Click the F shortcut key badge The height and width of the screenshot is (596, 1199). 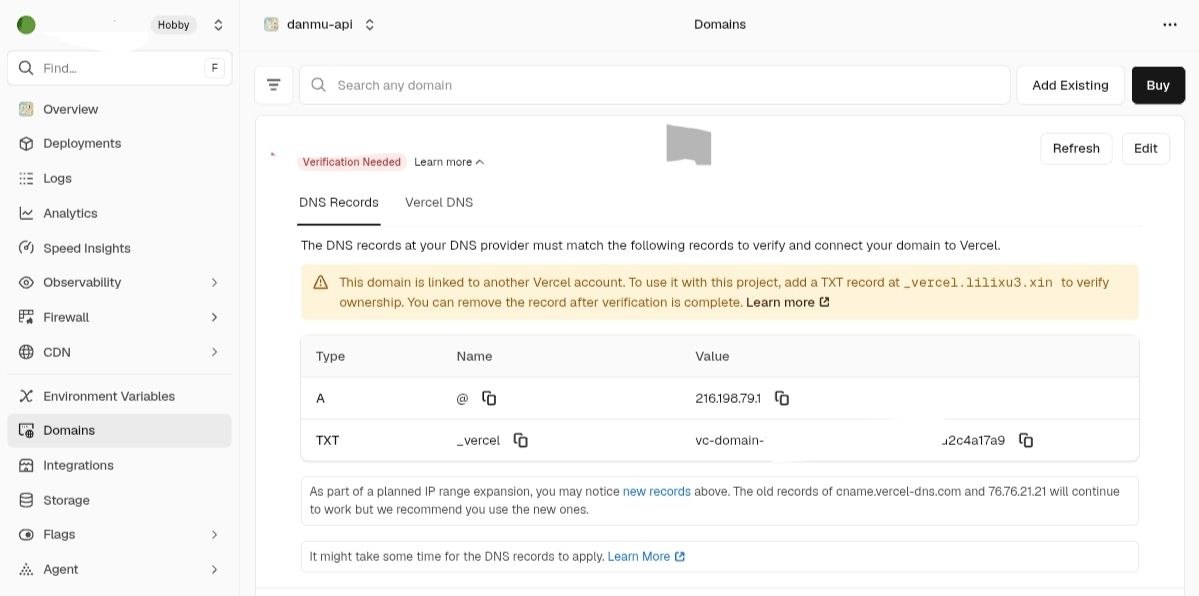214,68
